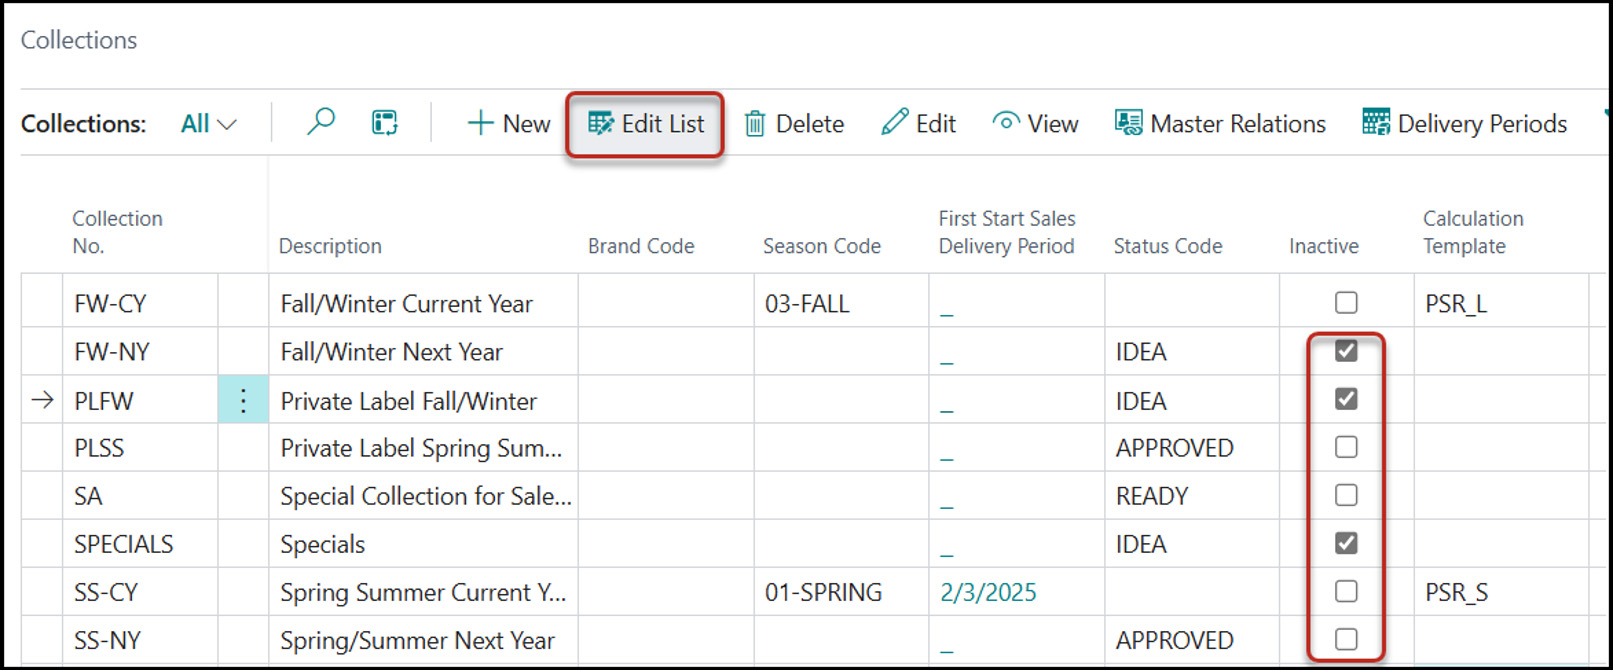This screenshot has height=670, width=1613.
Task: Click the Edit List grid icon
Action: pos(601,123)
